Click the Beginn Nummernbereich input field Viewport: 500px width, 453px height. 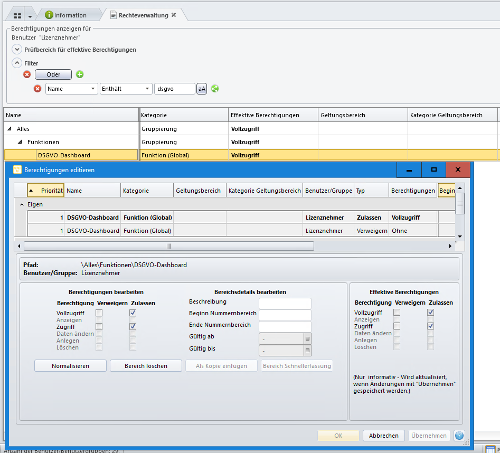click(285, 314)
